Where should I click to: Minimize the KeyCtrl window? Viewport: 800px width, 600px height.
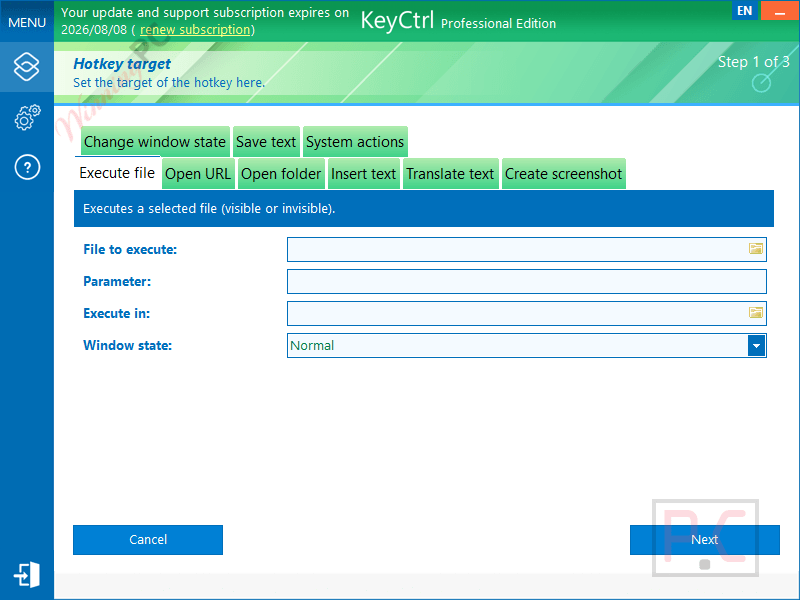pos(780,10)
